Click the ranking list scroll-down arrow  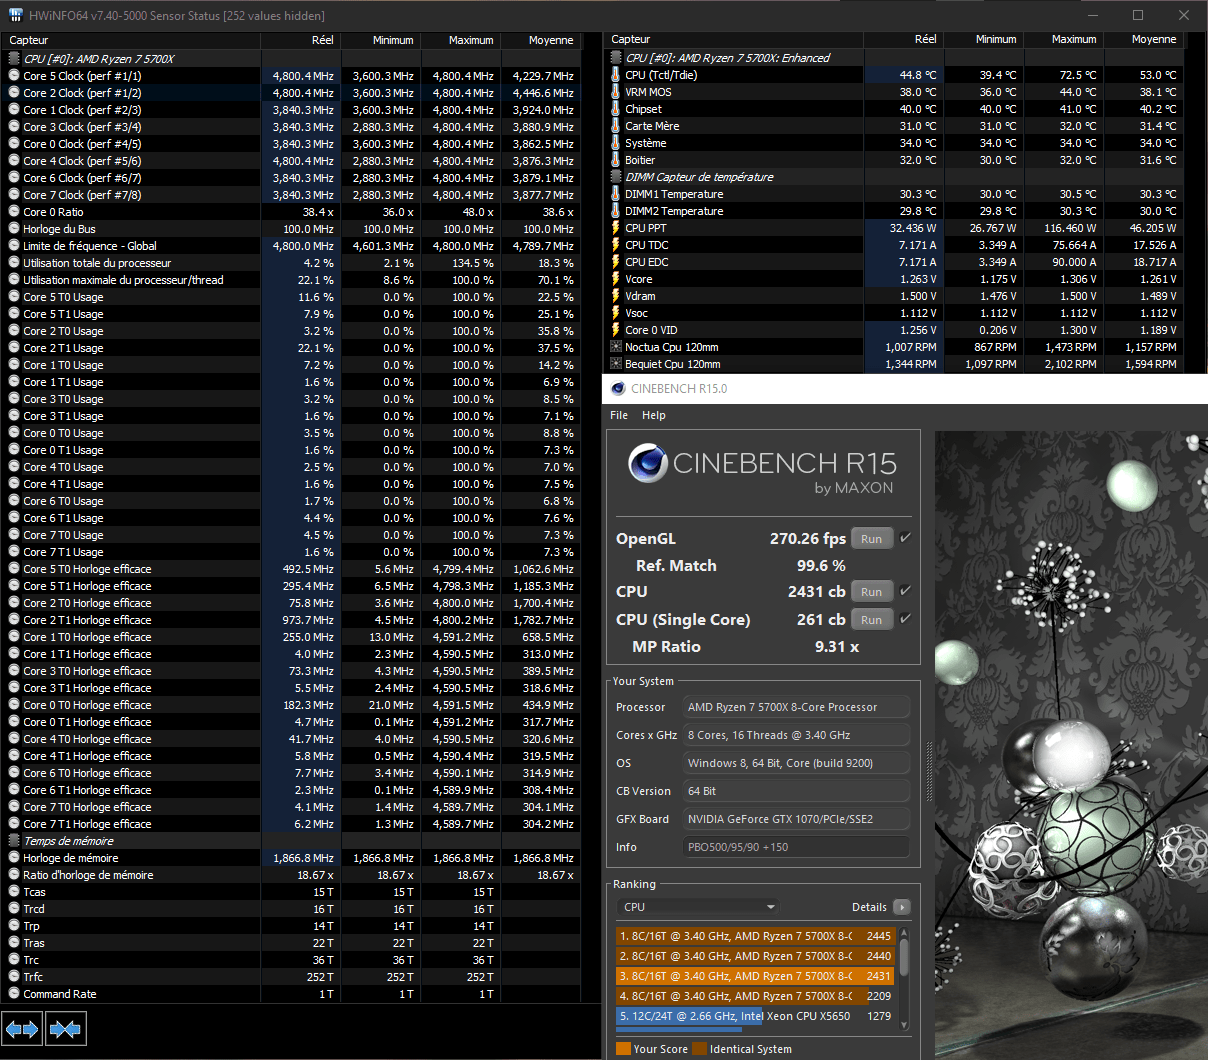tap(904, 1024)
